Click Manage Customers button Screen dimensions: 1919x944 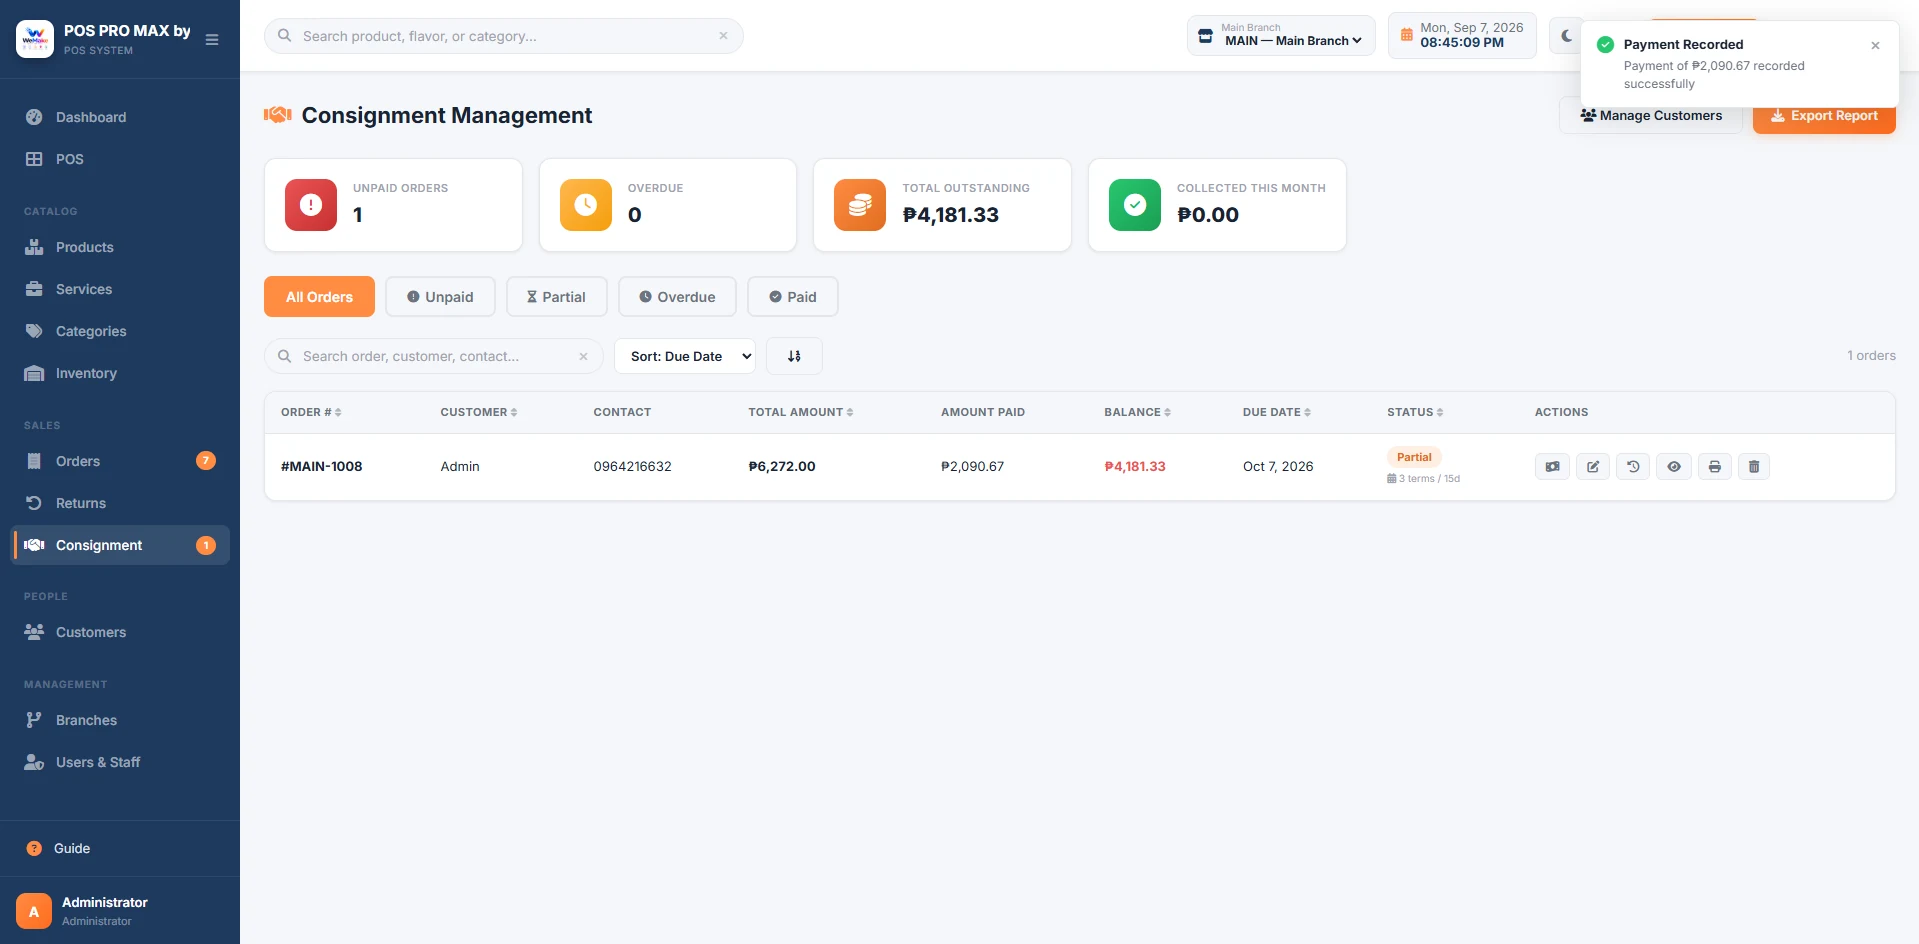(x=1651, y=116)
